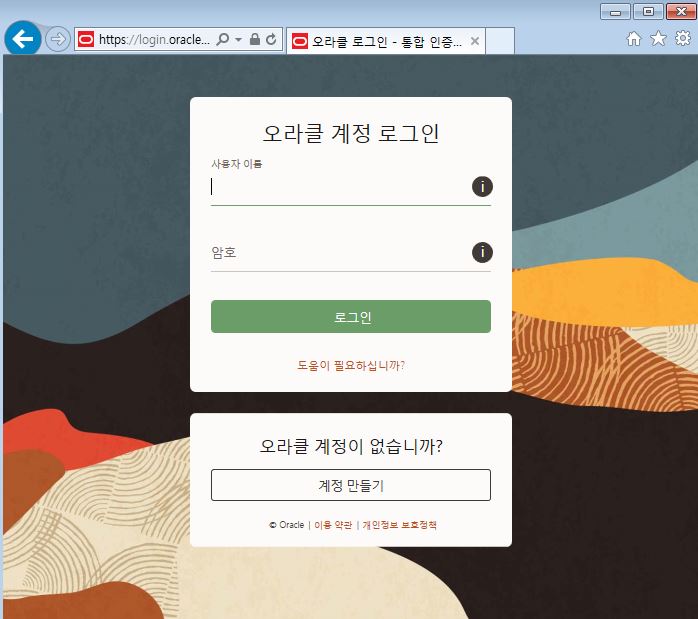
Task: Open the 이용 약관 link
Action: pos(333,525)
